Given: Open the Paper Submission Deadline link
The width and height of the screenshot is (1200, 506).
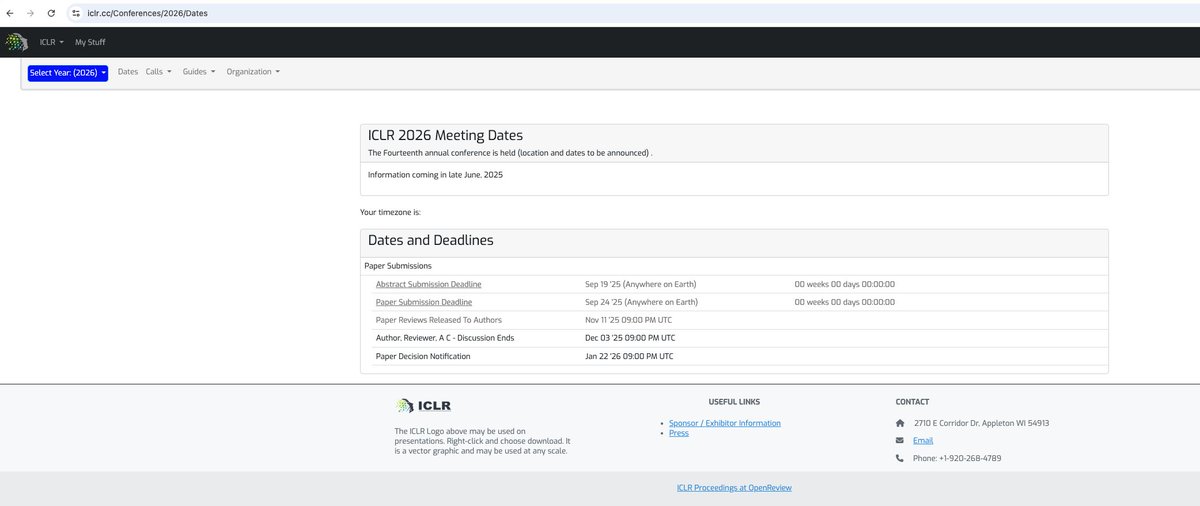Looking at the screenshot, I should 424,302.
